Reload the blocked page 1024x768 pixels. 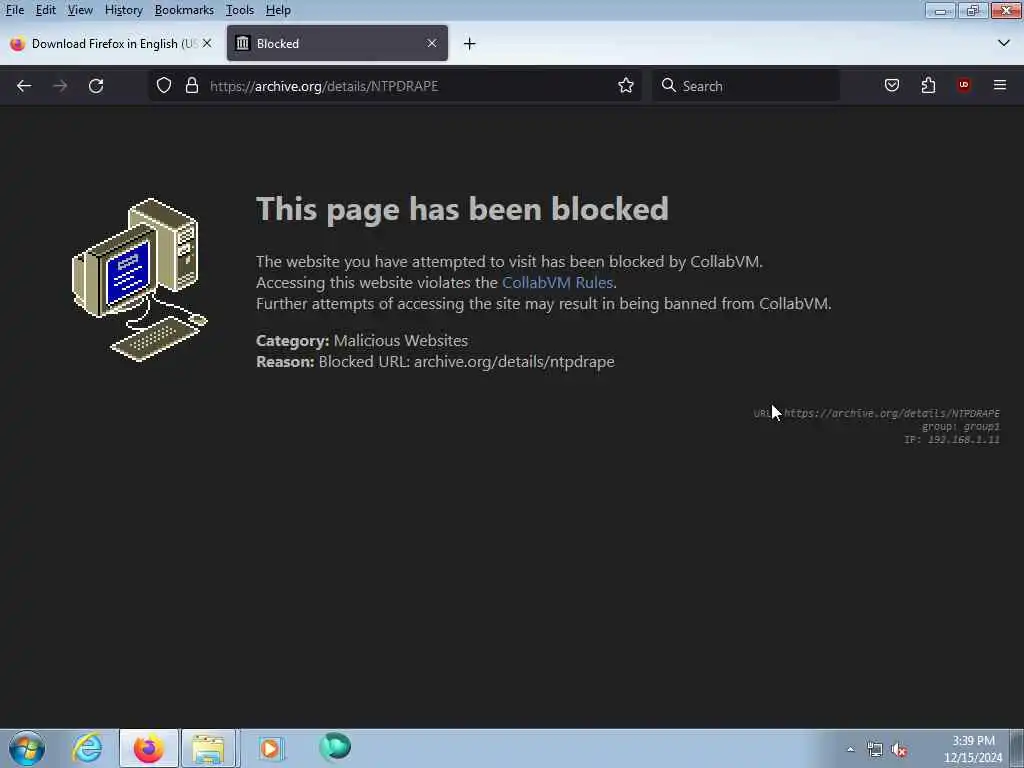(x=96, y=86)
